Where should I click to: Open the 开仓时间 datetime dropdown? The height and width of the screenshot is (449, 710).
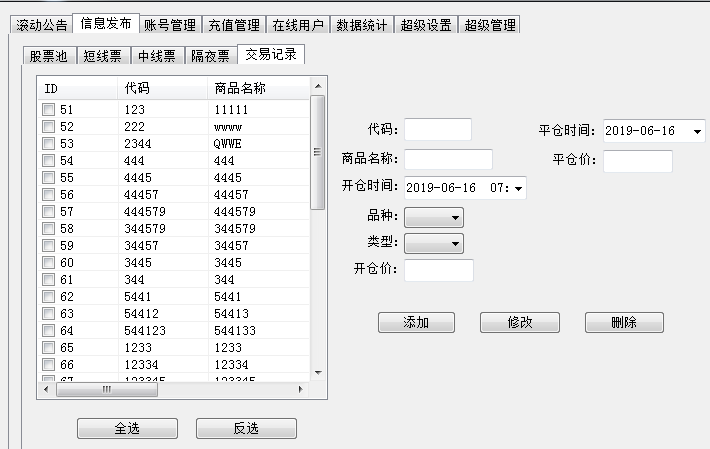click(x=518, y=188)
